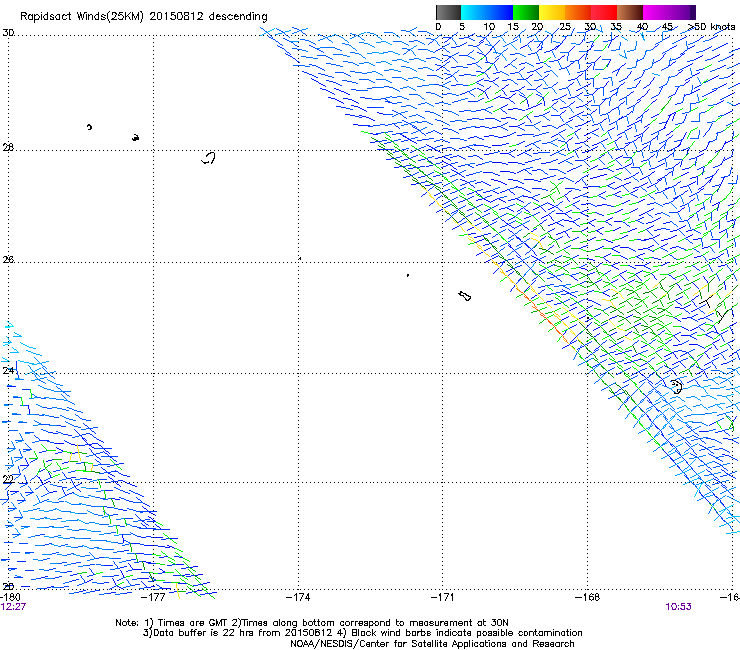Click the 'Rapidscat Winds(25KM) 20150812 descending' title

(143, 17)
